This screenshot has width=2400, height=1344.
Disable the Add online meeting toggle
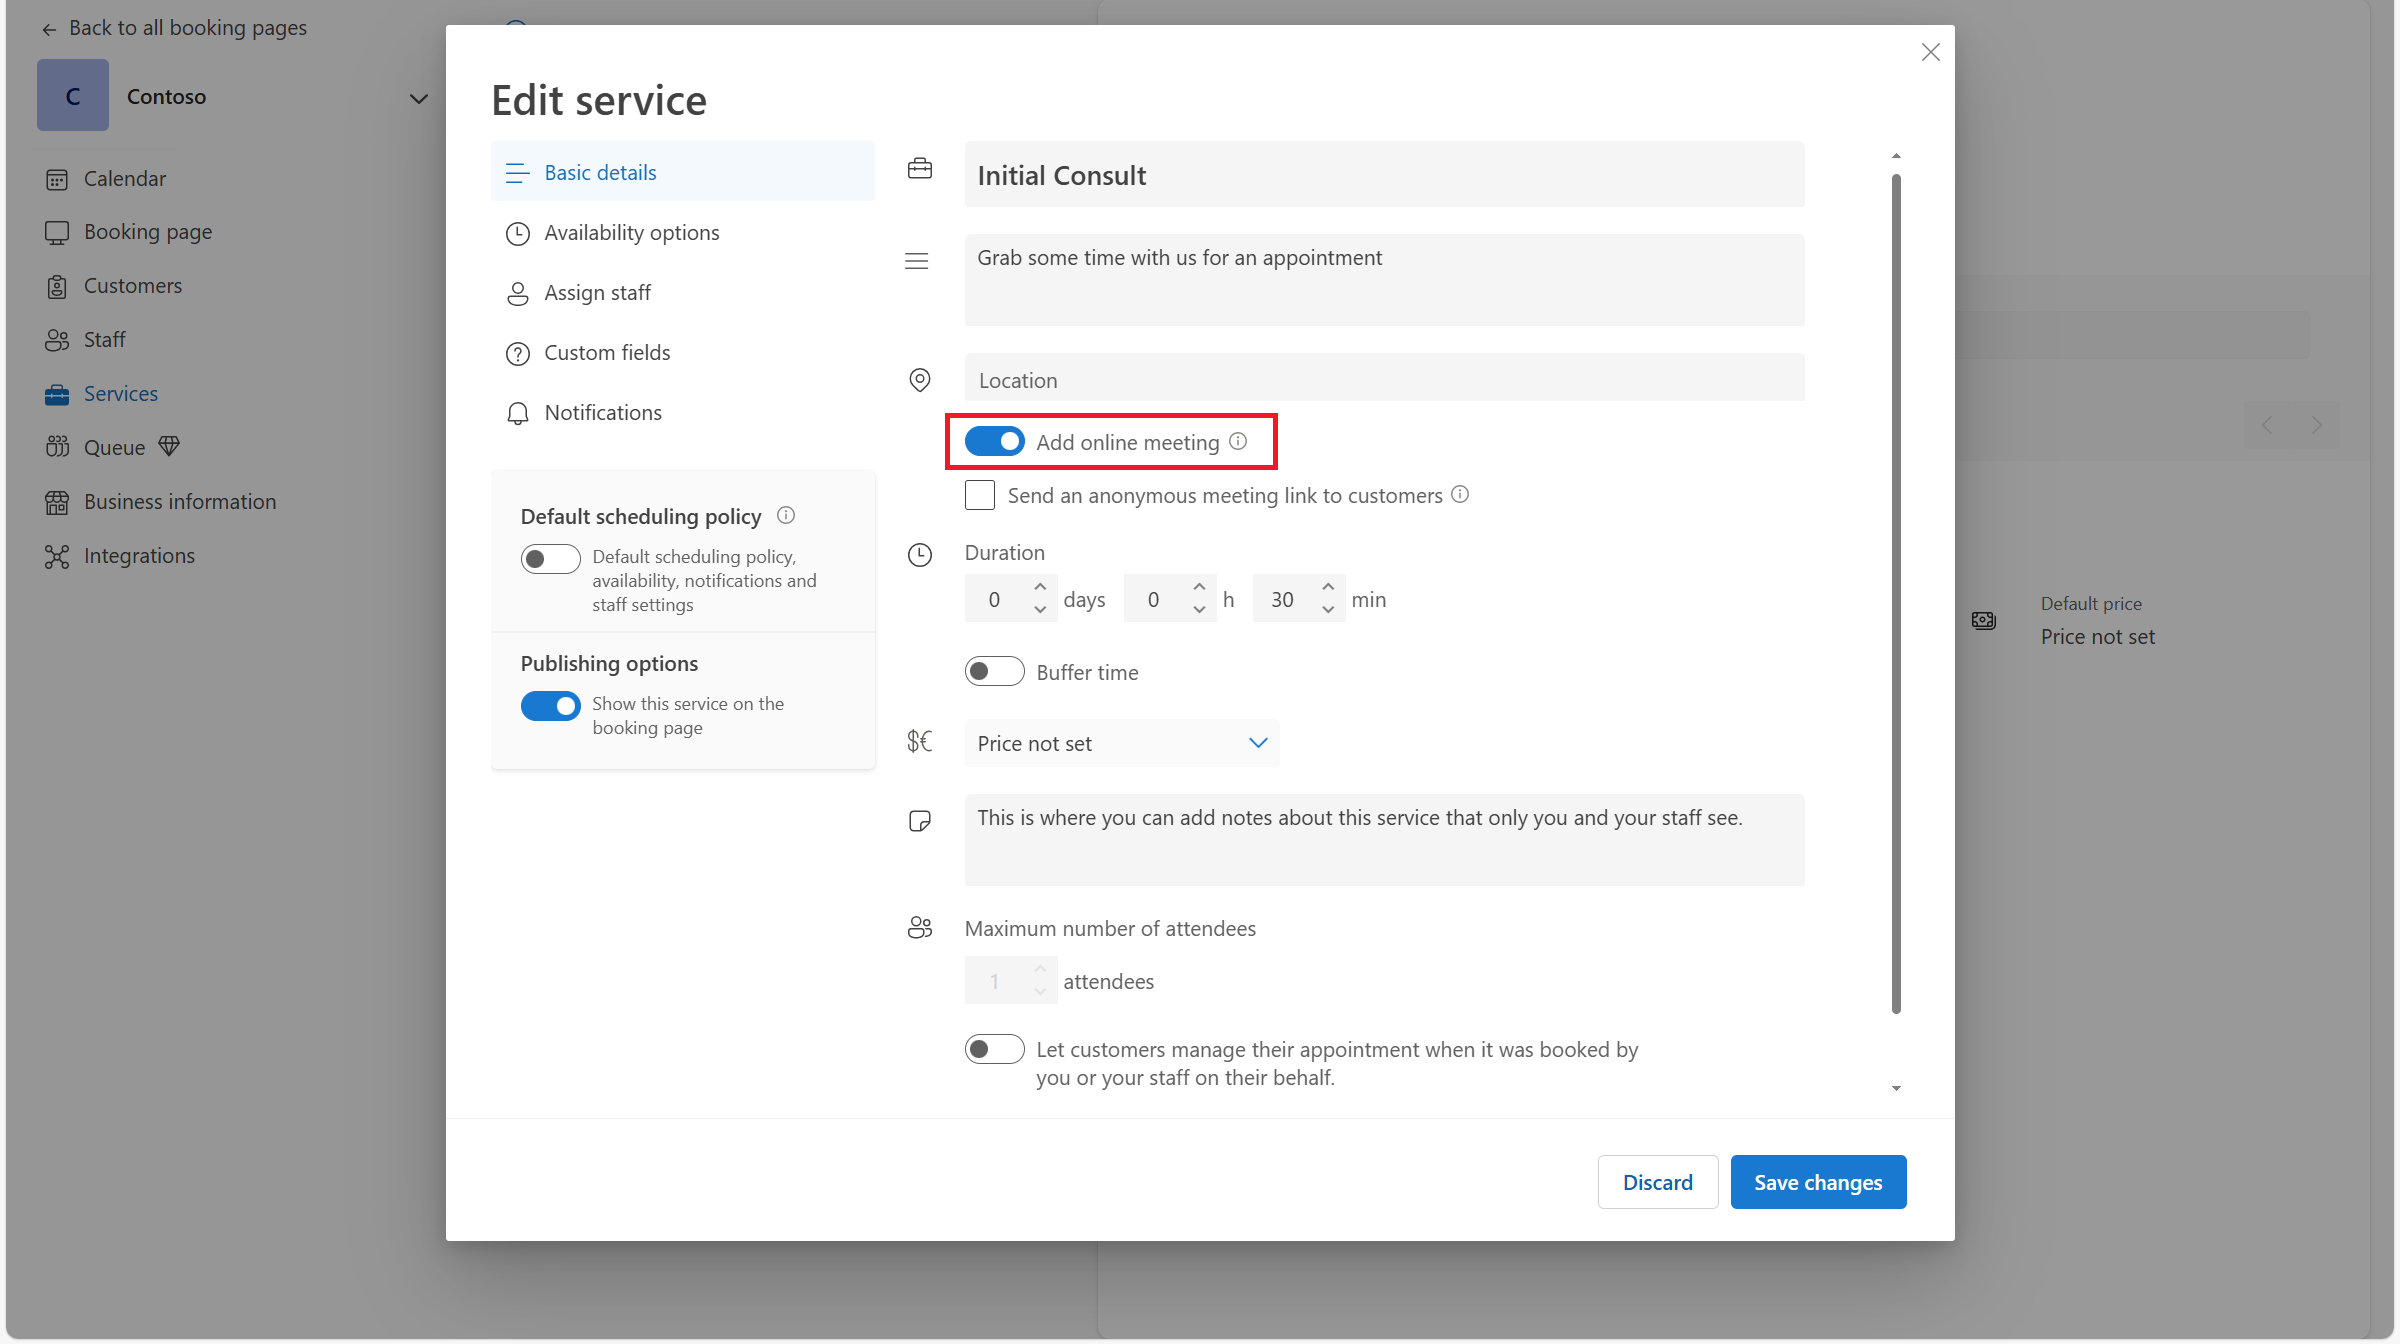995,441
